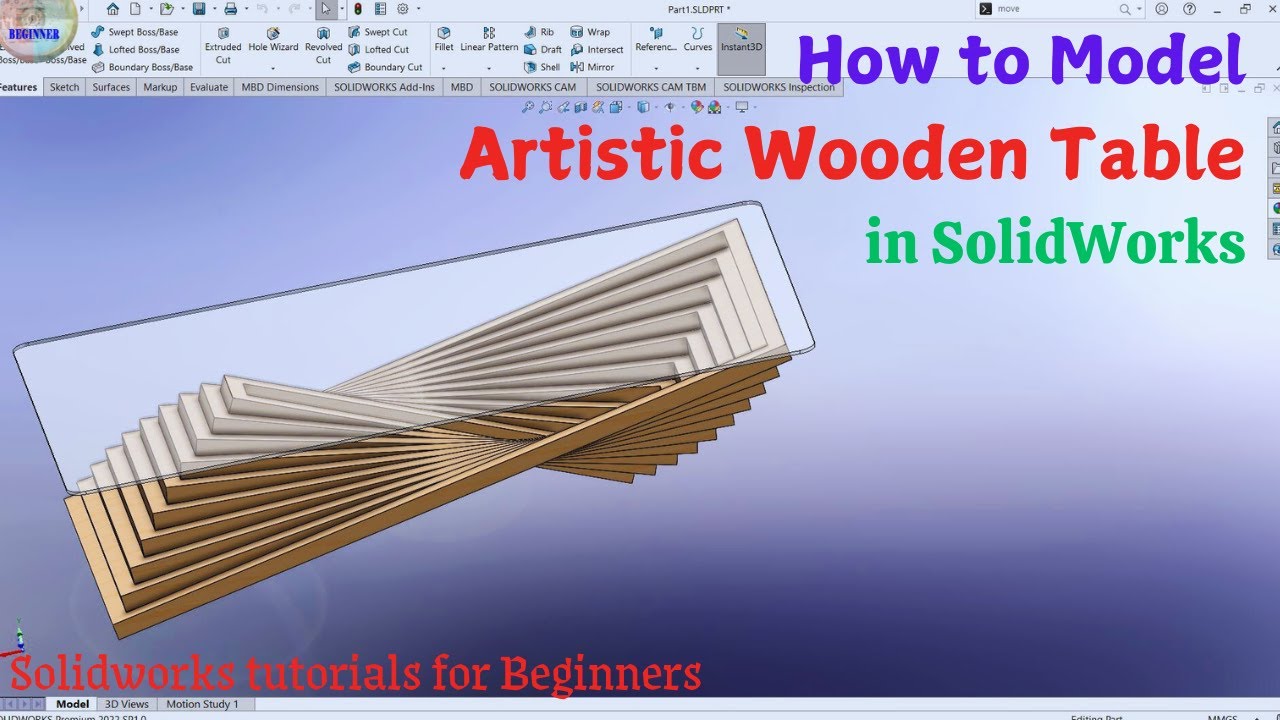This screenshot has width=1280, height=720.
Task: Open the MBD Dimensions tab
Action: coord(280,87)
